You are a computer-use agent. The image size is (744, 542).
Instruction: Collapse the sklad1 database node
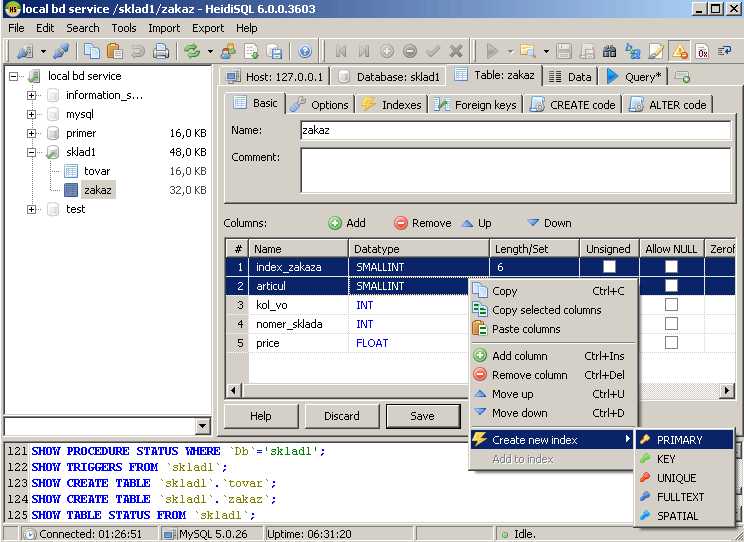coord(31,152)
